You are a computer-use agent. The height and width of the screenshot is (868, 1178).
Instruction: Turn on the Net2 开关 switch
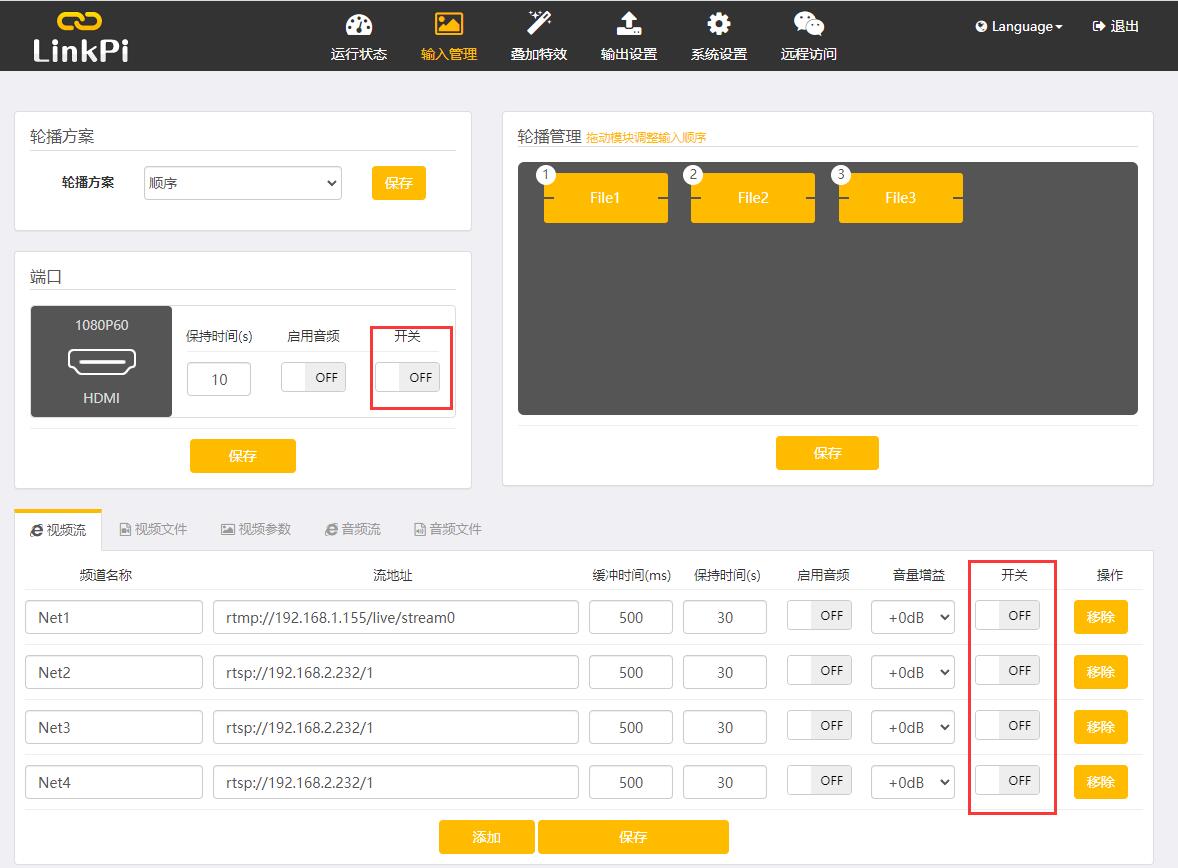(1007, 670)
